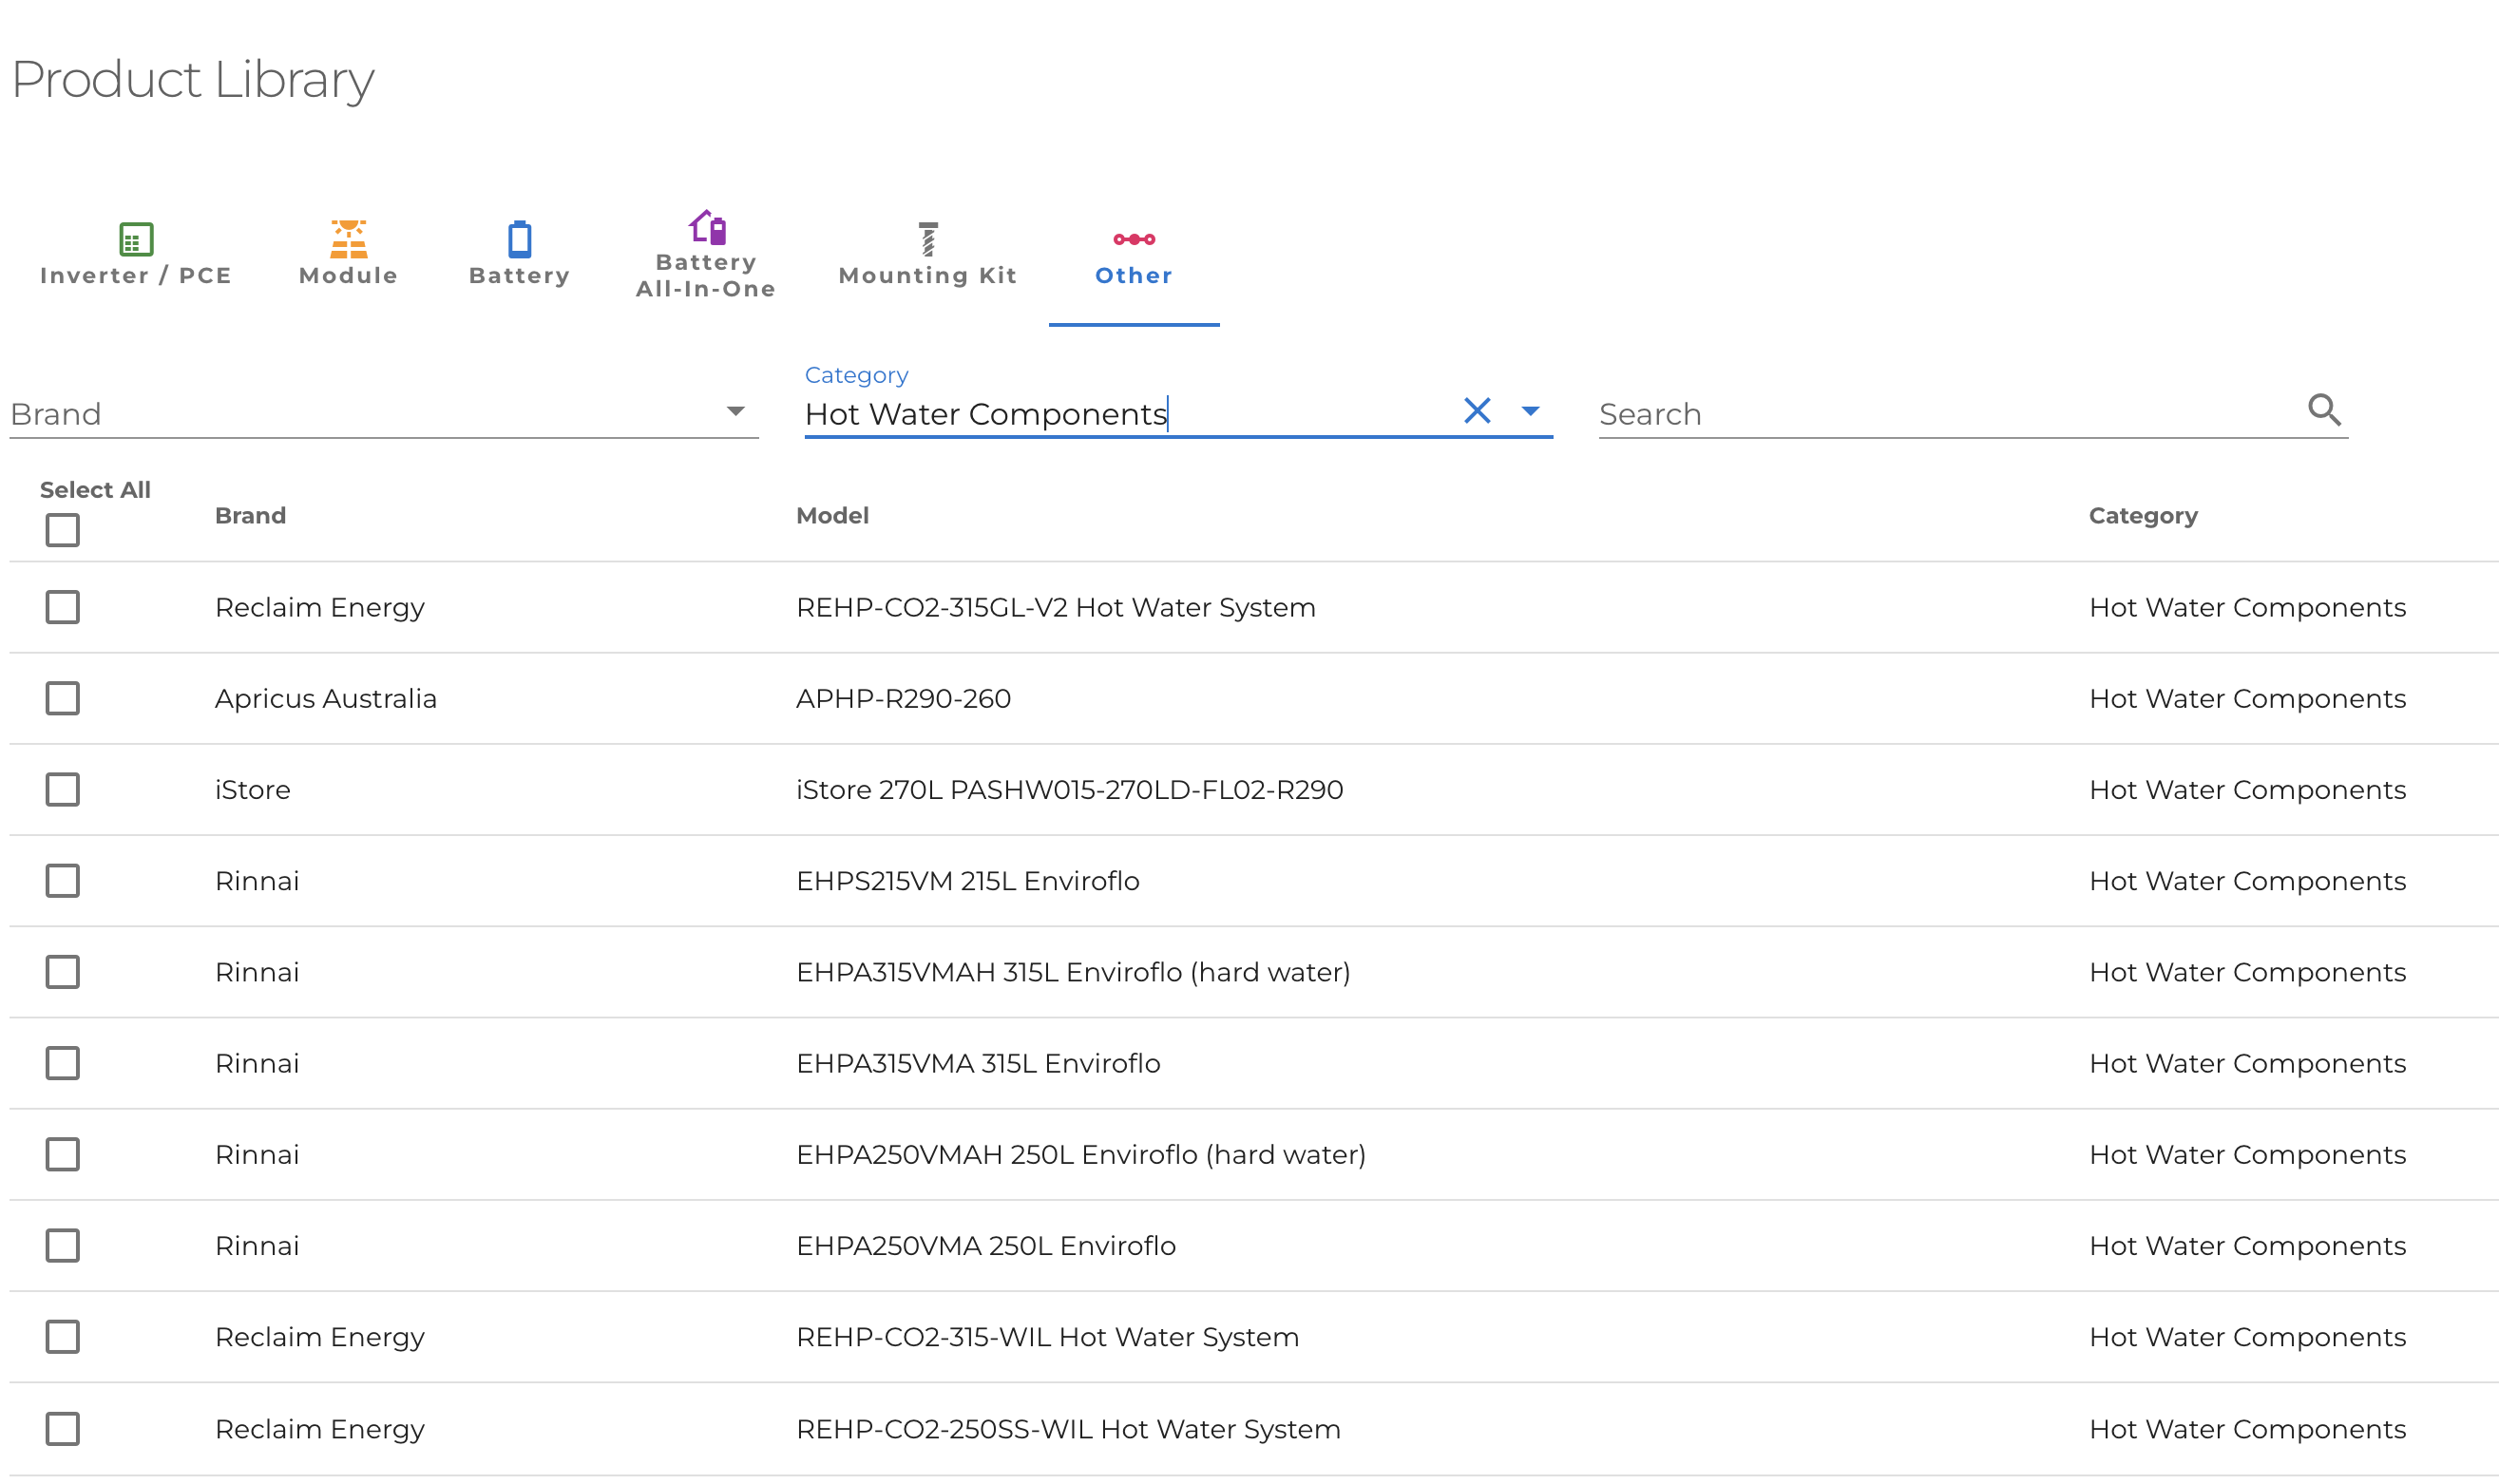Check the iStore 270L row checkbox
Image resolution: width=2499 pixels, height=1484 pixels.
[x=62, y=789]
